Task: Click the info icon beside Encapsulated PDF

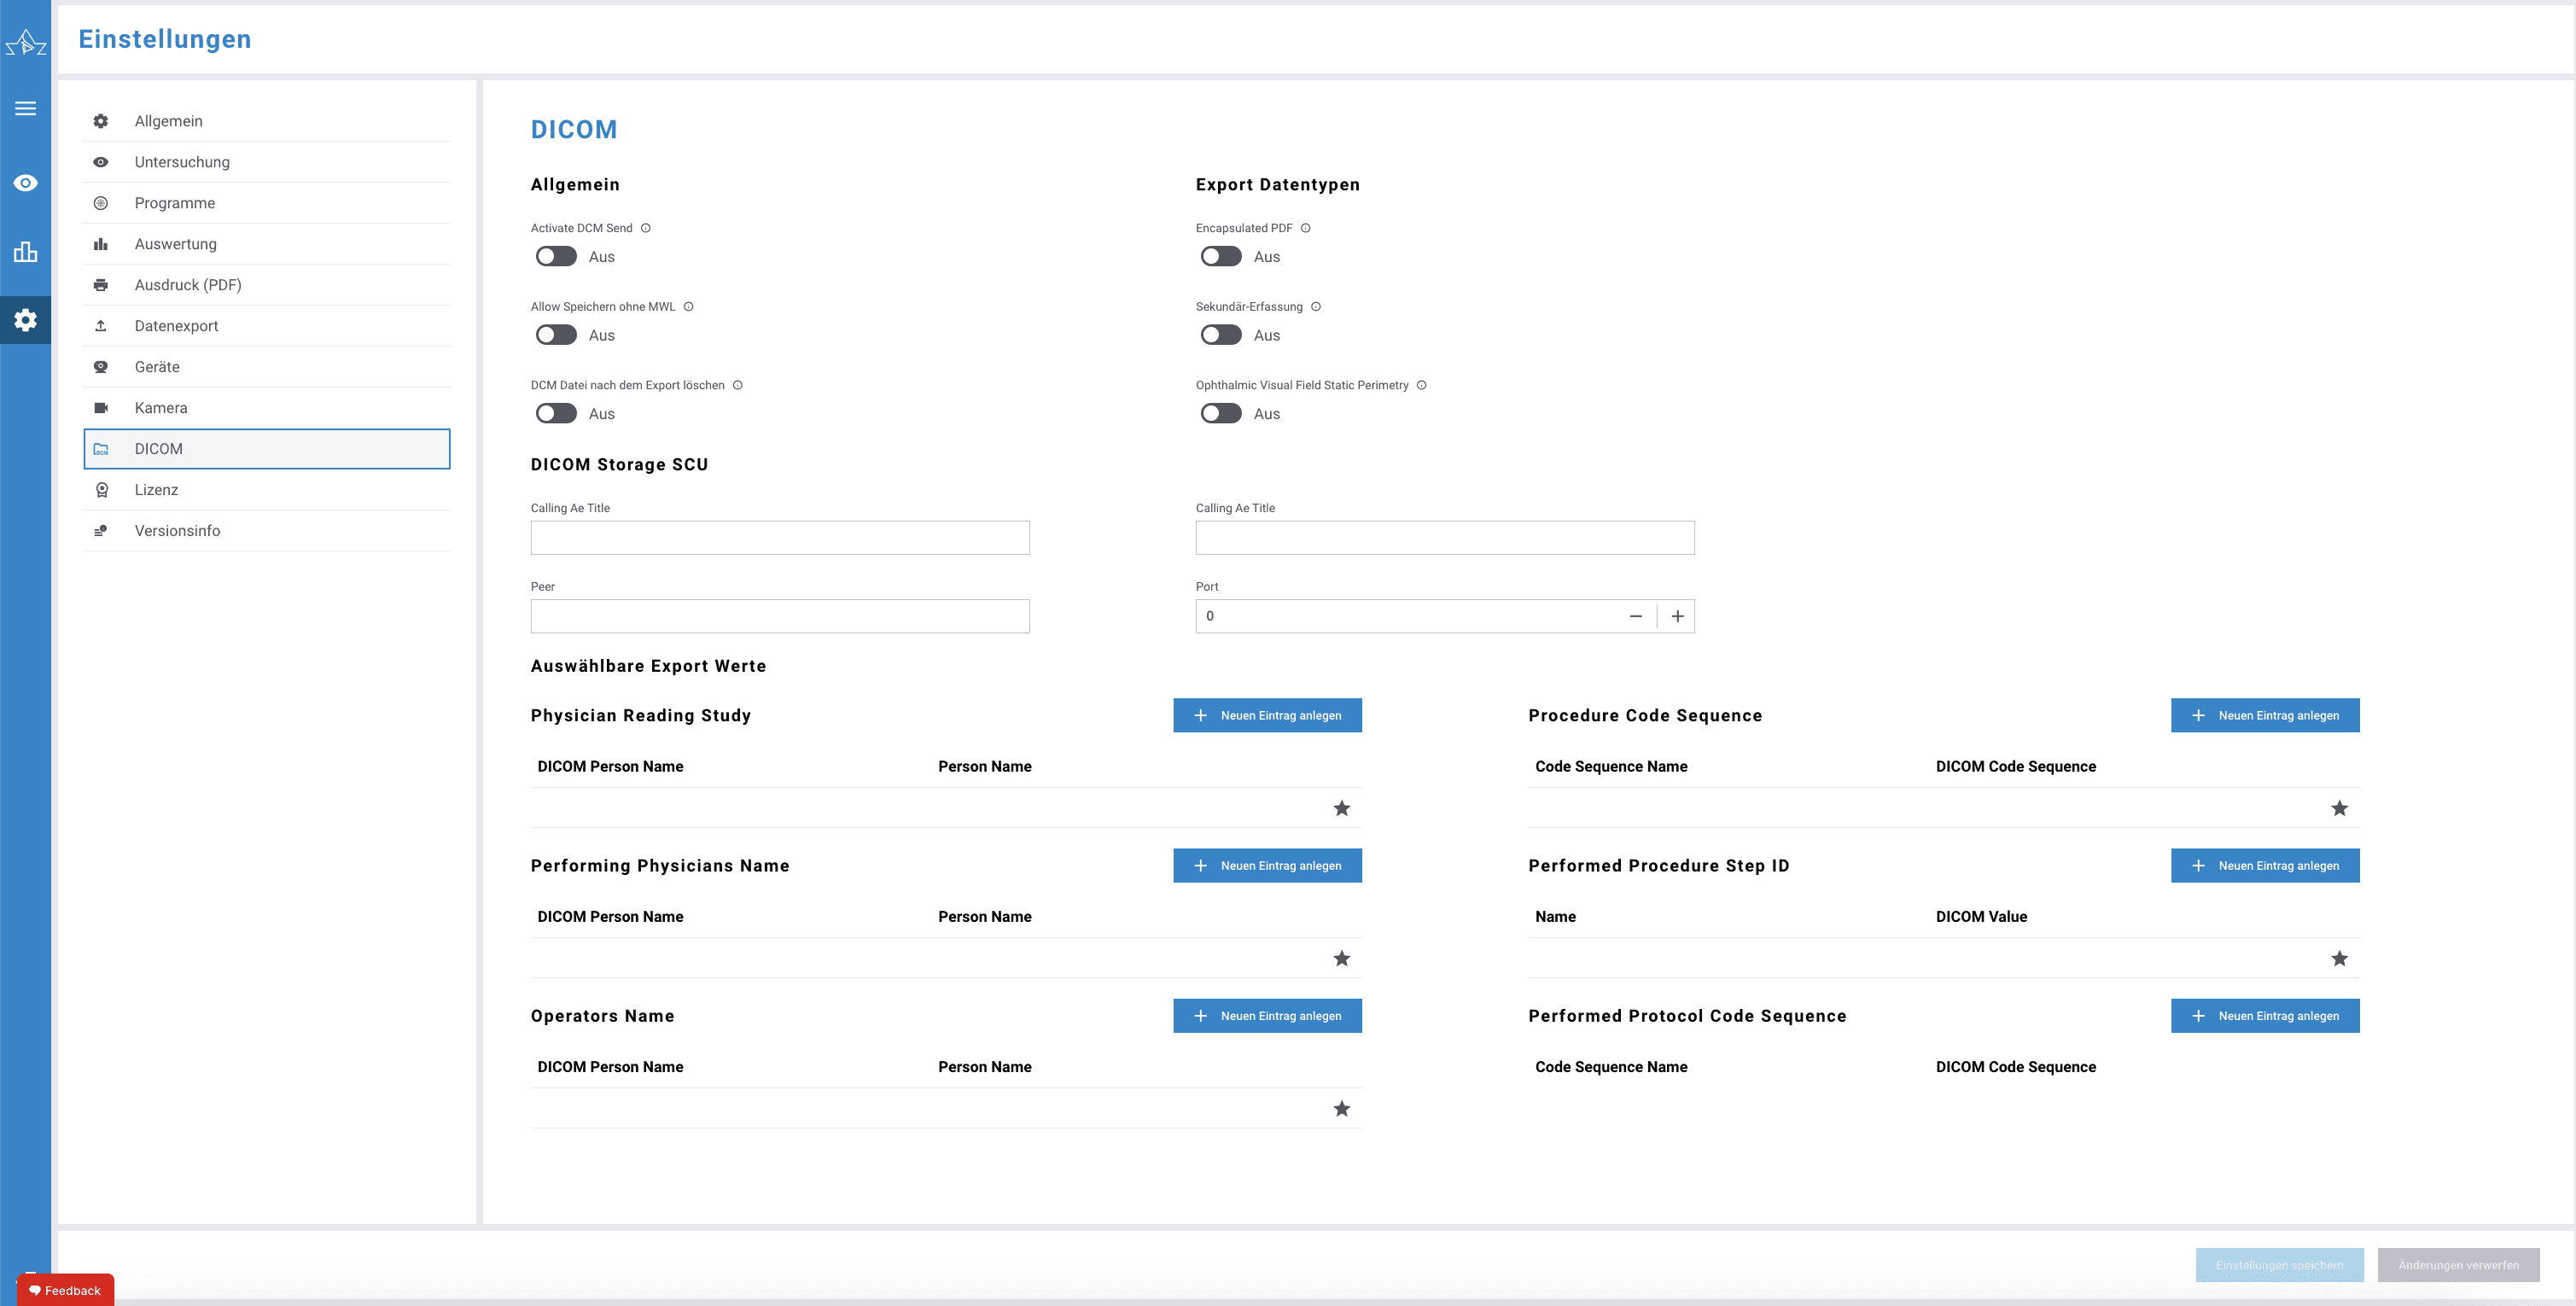Action: tap(1305, 228)
